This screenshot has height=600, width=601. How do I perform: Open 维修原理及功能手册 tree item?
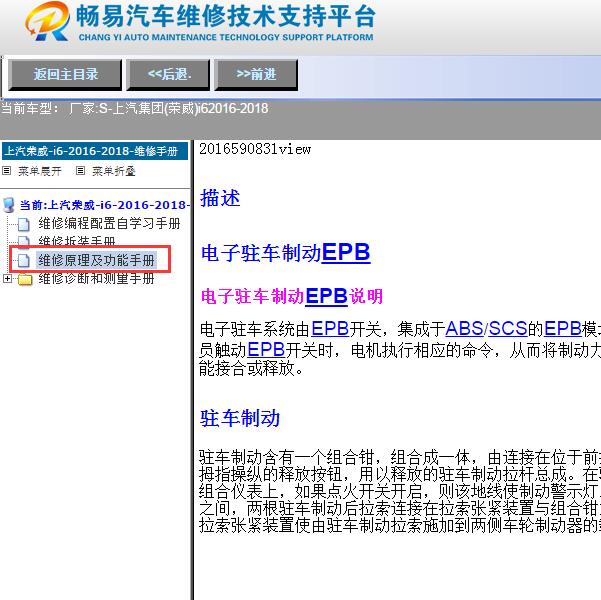click(x=96, y=260)
